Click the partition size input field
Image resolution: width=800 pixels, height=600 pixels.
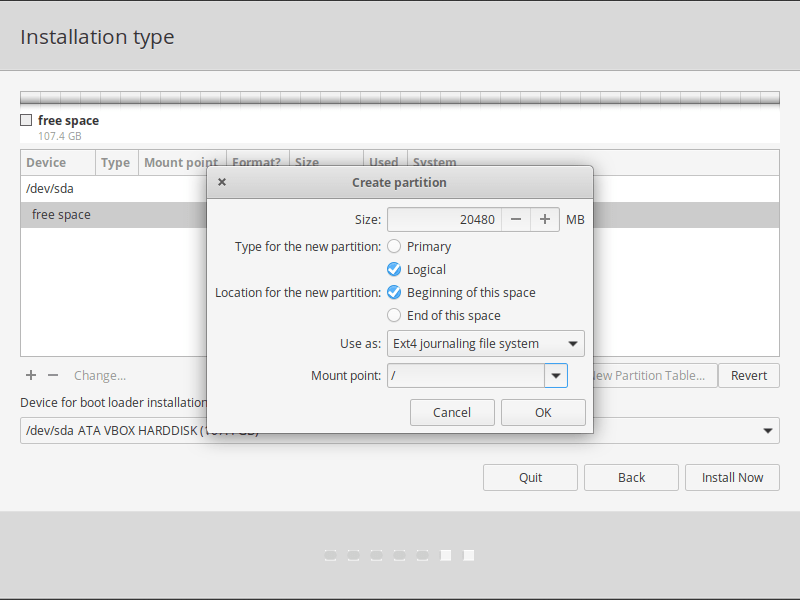click(x=450, y=219)
